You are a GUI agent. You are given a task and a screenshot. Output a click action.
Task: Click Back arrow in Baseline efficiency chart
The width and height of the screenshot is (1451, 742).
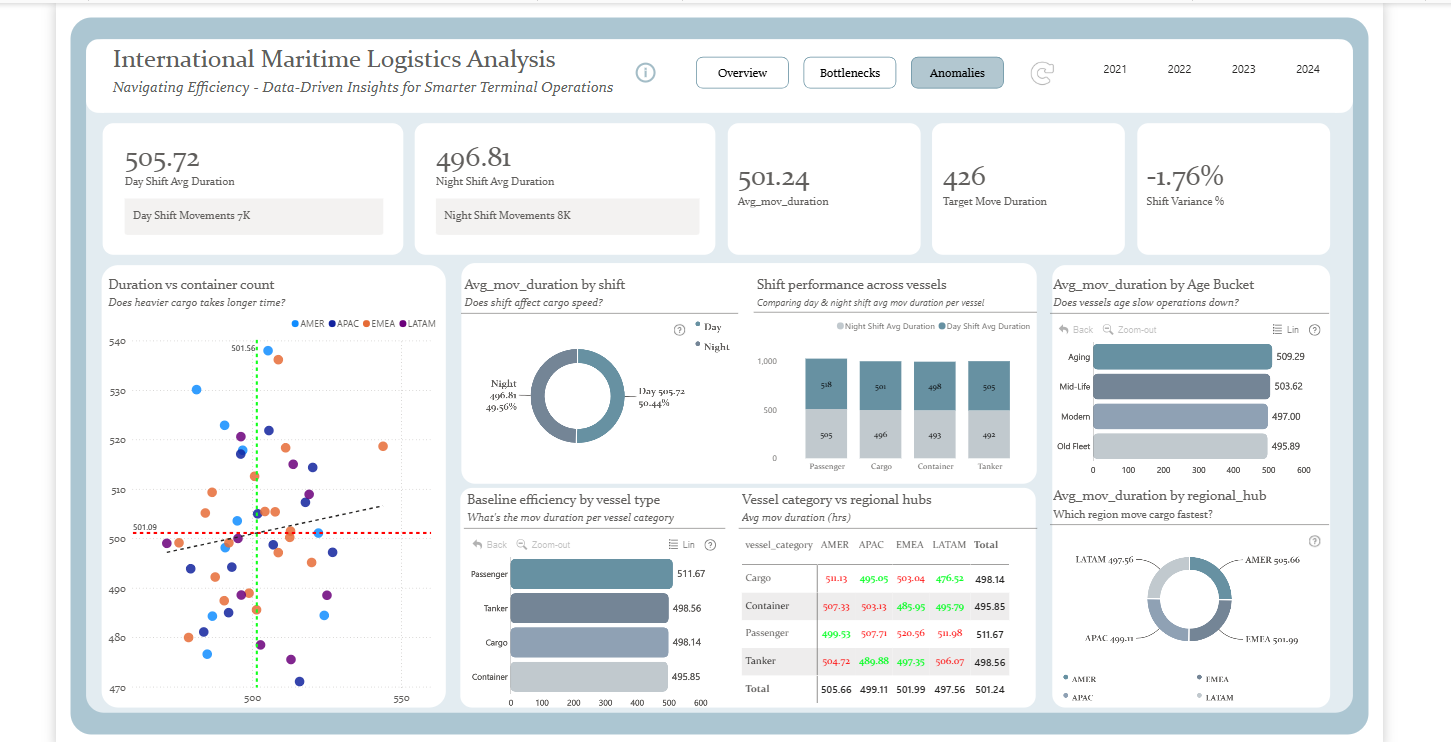pos(478,545)
